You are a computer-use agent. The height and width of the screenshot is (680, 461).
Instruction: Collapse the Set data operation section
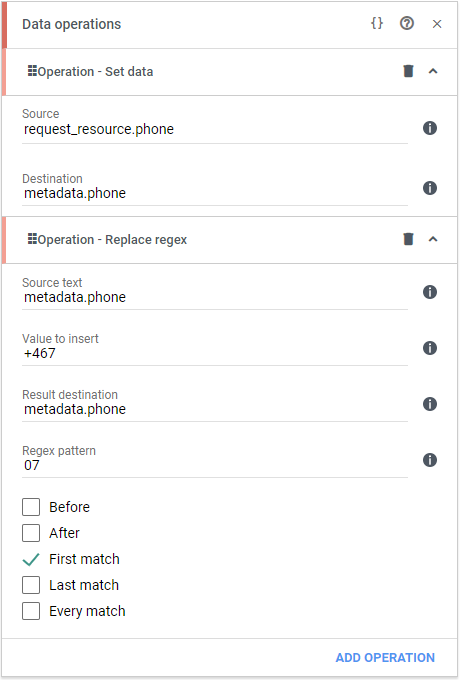[x=433, y=71]
